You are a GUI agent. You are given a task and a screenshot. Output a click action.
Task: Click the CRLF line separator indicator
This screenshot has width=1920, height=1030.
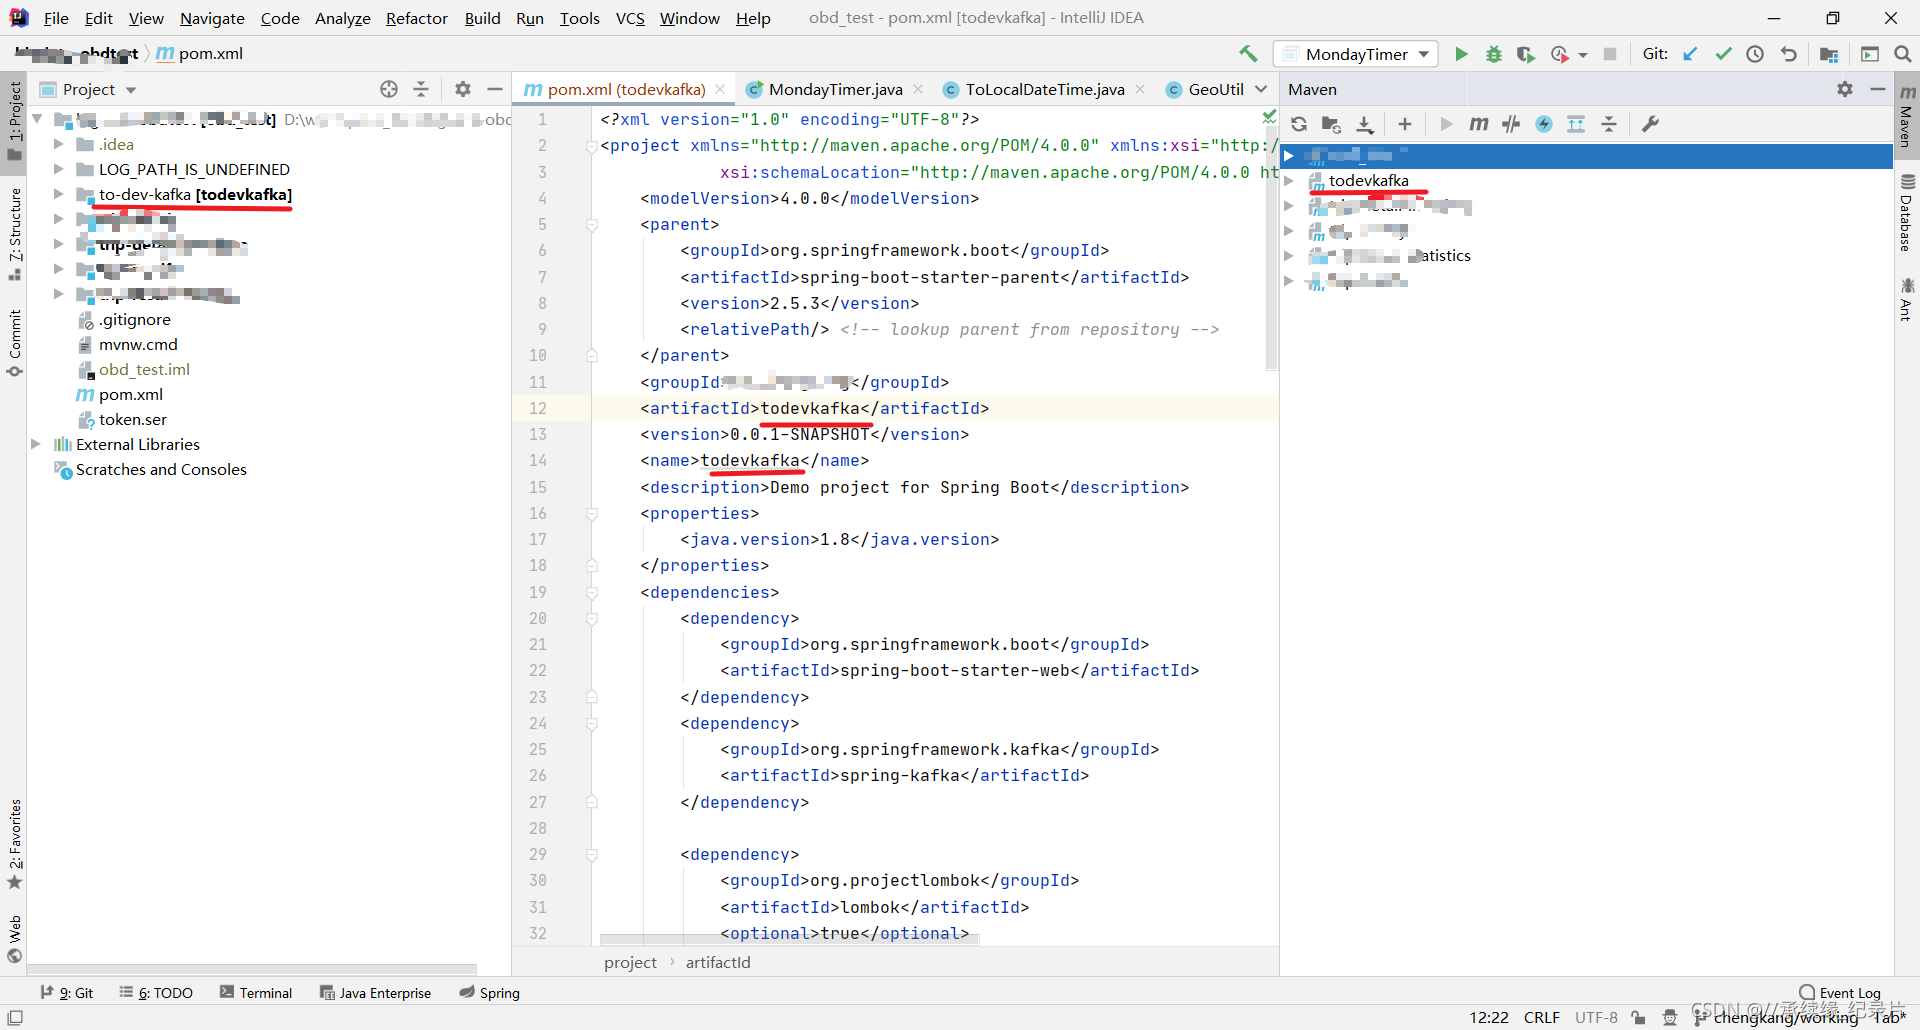pyautogui.click(x=1541, y=1017)
